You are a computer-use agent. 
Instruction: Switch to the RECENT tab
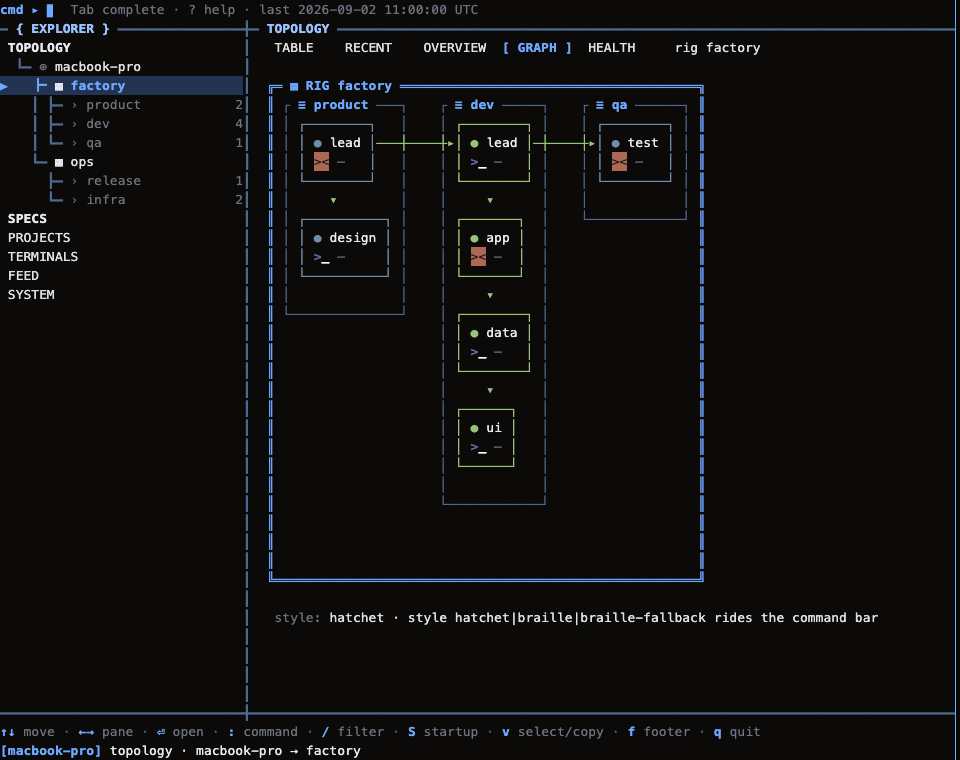coord(368,48)
